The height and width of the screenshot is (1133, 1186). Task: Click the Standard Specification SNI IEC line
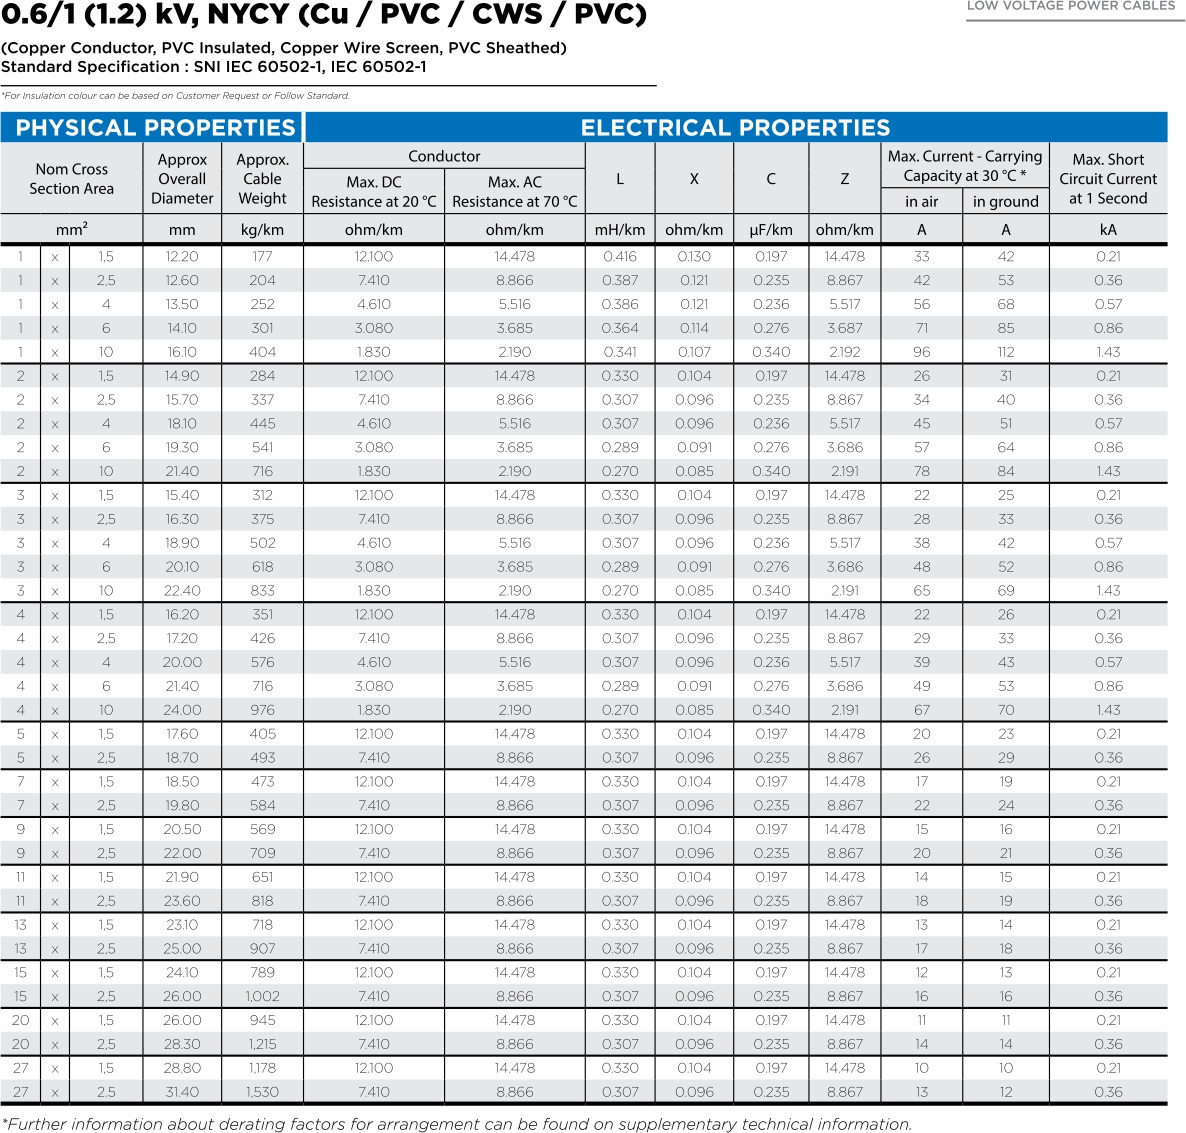[x=214, y=67]
